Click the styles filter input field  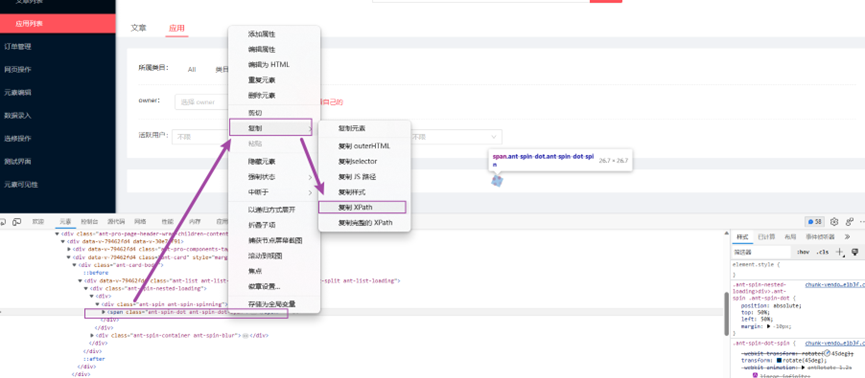tap(761, 252)
